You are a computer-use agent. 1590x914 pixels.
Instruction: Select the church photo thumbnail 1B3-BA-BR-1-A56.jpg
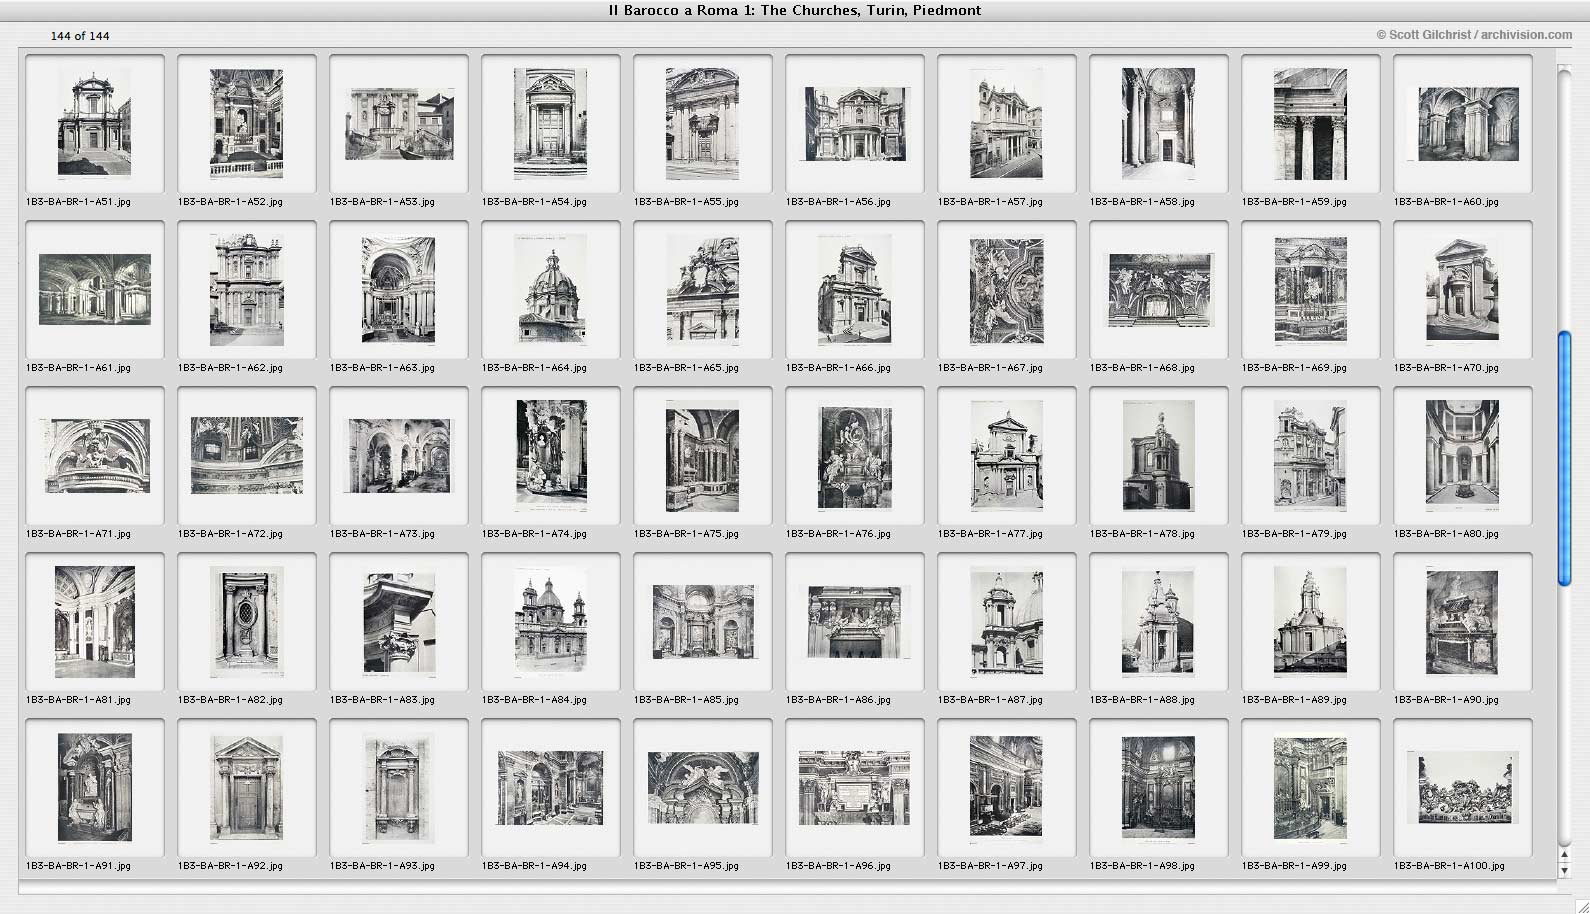[855, 124]
